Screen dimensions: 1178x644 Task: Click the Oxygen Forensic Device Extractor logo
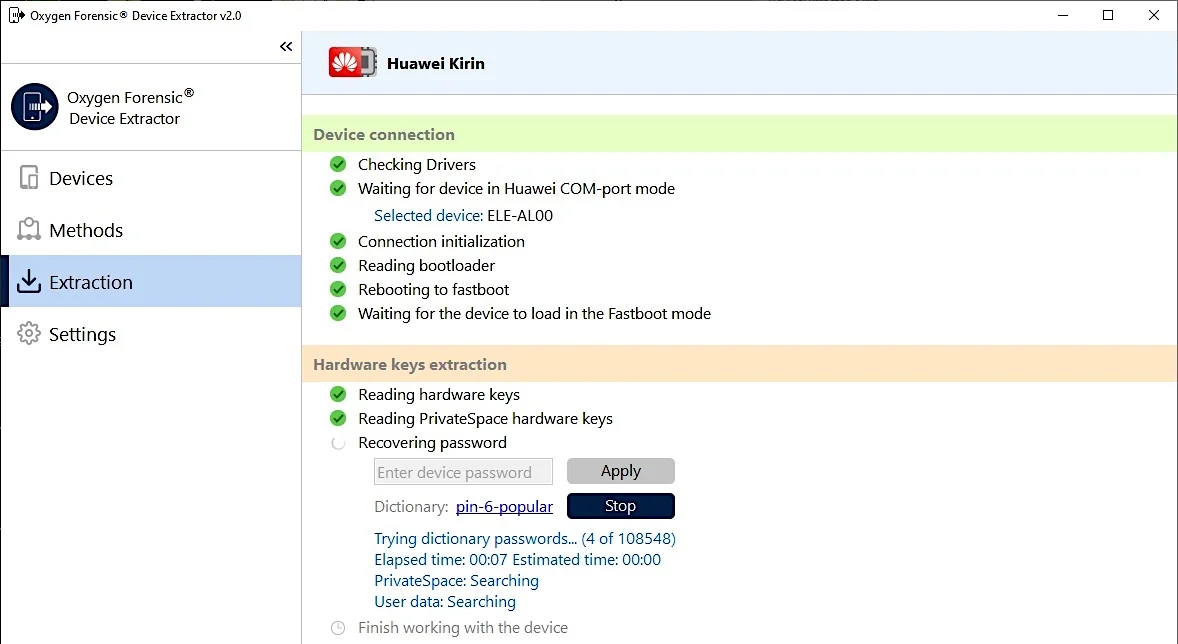[35, 107]
